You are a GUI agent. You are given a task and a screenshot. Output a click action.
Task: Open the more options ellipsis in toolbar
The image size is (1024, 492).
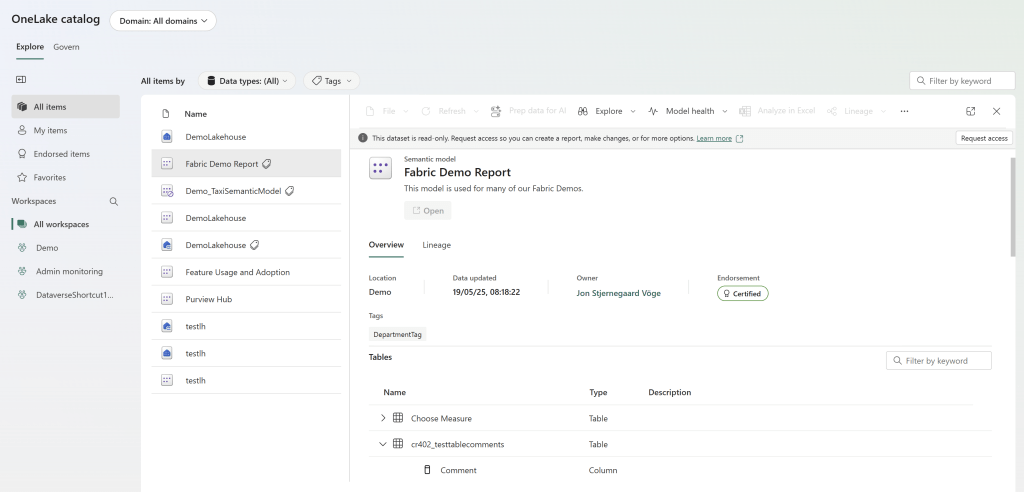tap(904, 111)
